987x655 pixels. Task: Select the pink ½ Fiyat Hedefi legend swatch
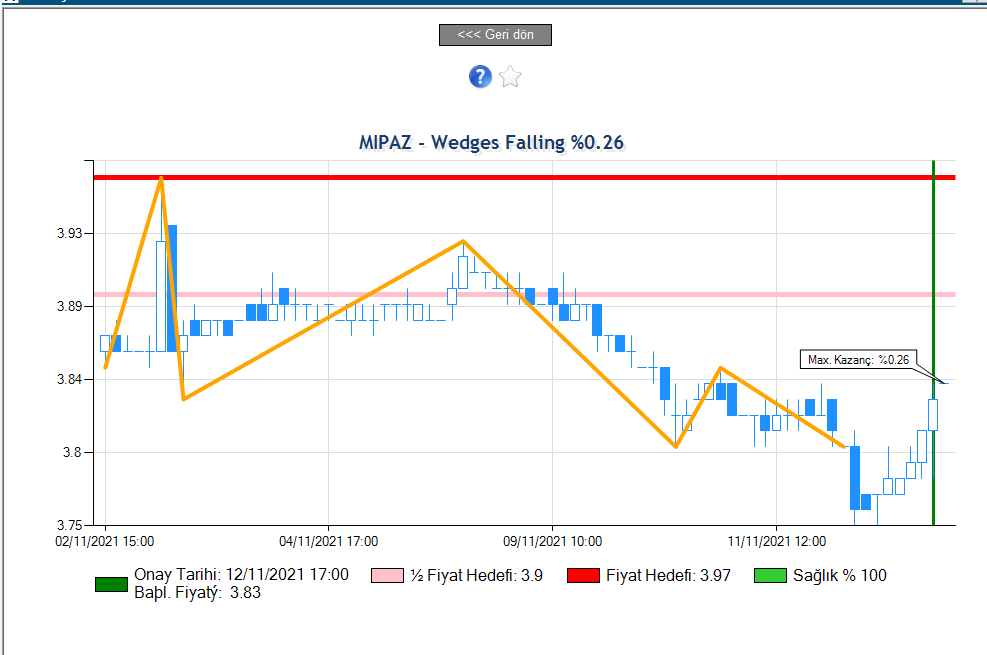[387, 575]
